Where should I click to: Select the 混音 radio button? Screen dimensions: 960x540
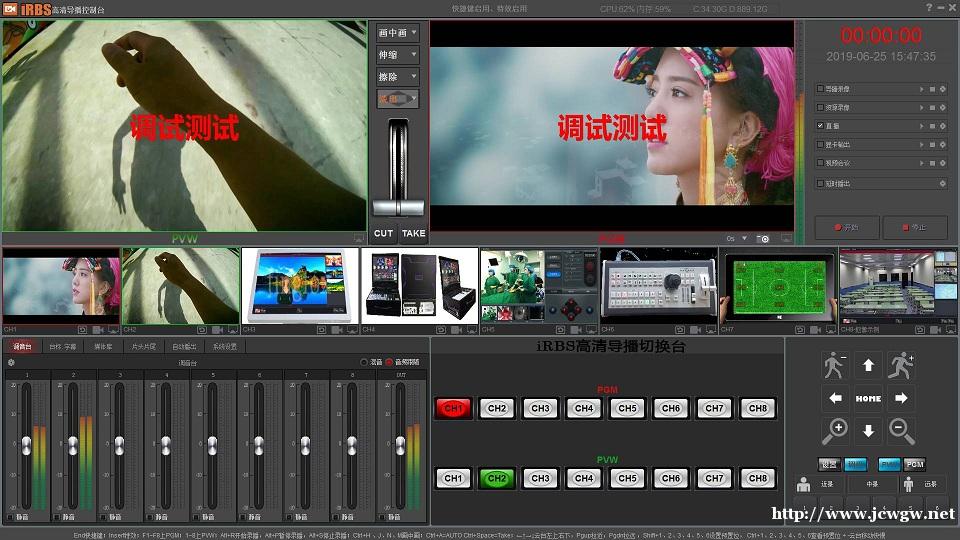[364, 362]
